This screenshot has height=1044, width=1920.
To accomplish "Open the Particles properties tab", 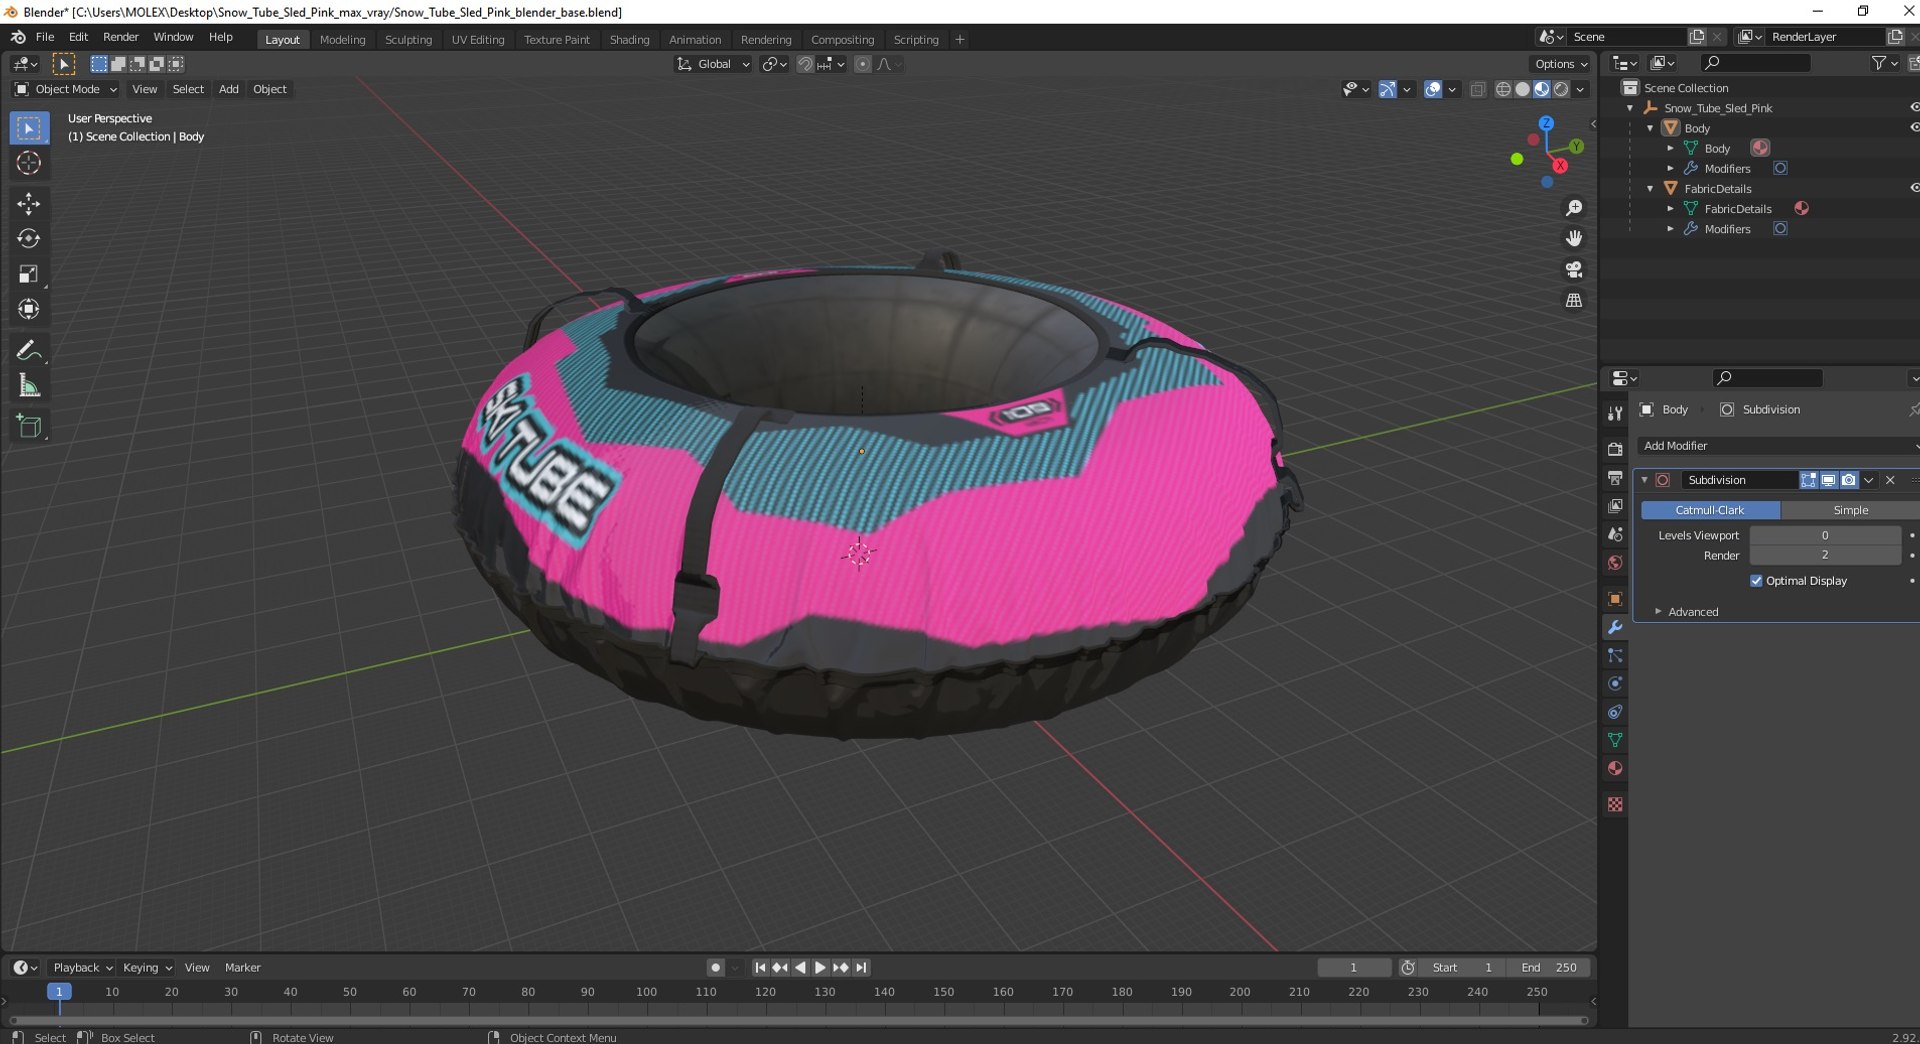I will click(1615, 657).
